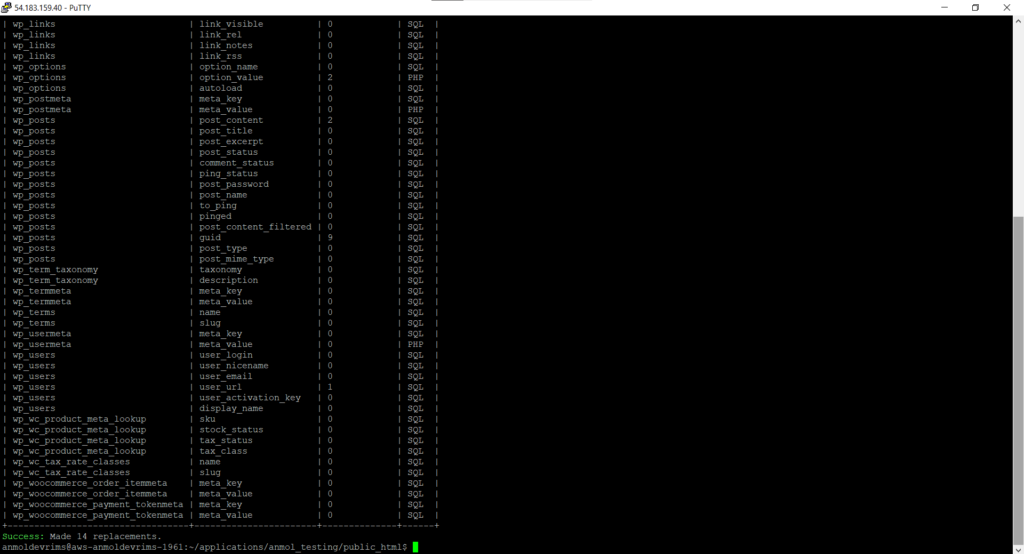Click the 'post_excerpt' cell
Screen dimensions: 1024x554
231,142
